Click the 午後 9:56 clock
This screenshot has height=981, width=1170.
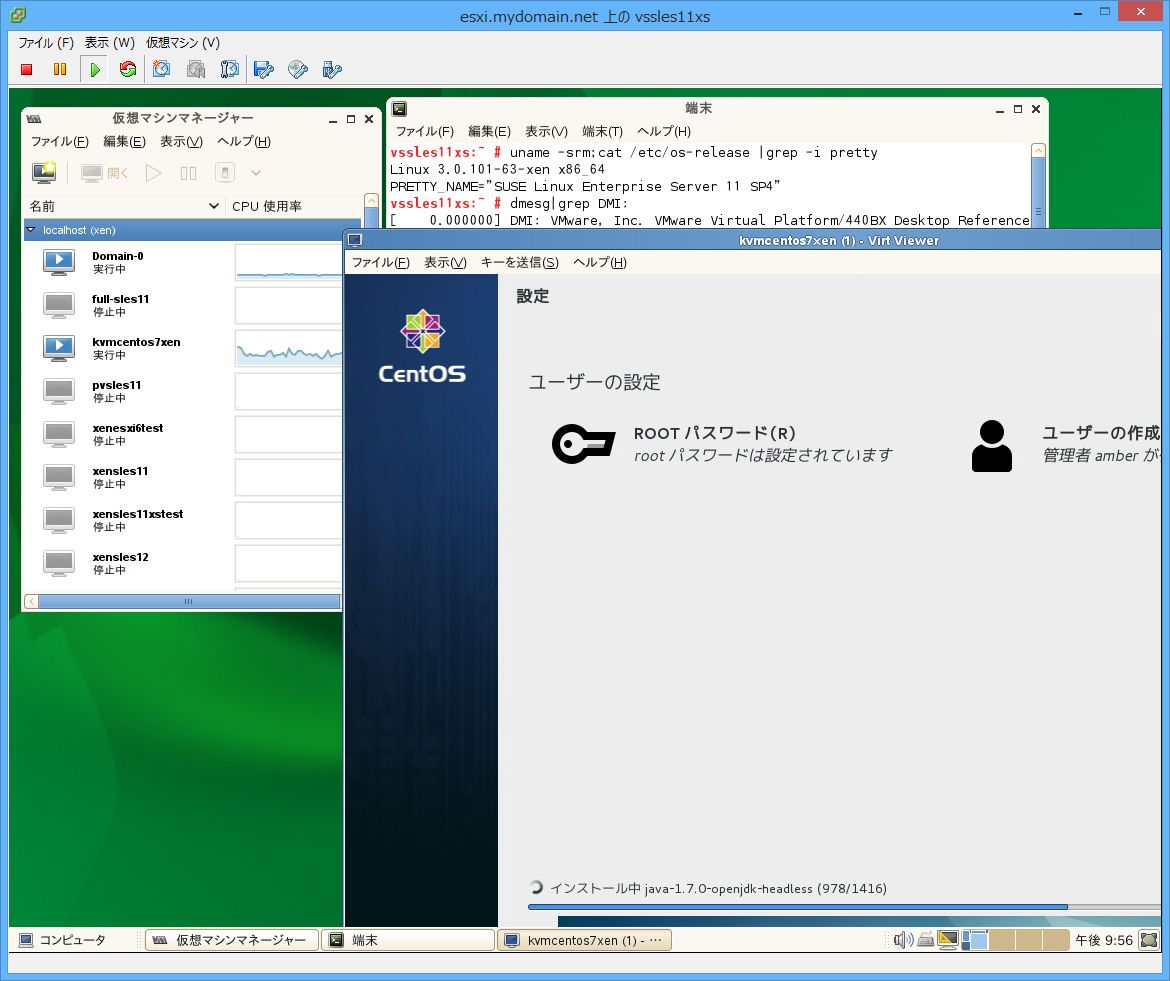coord(1104,940)
